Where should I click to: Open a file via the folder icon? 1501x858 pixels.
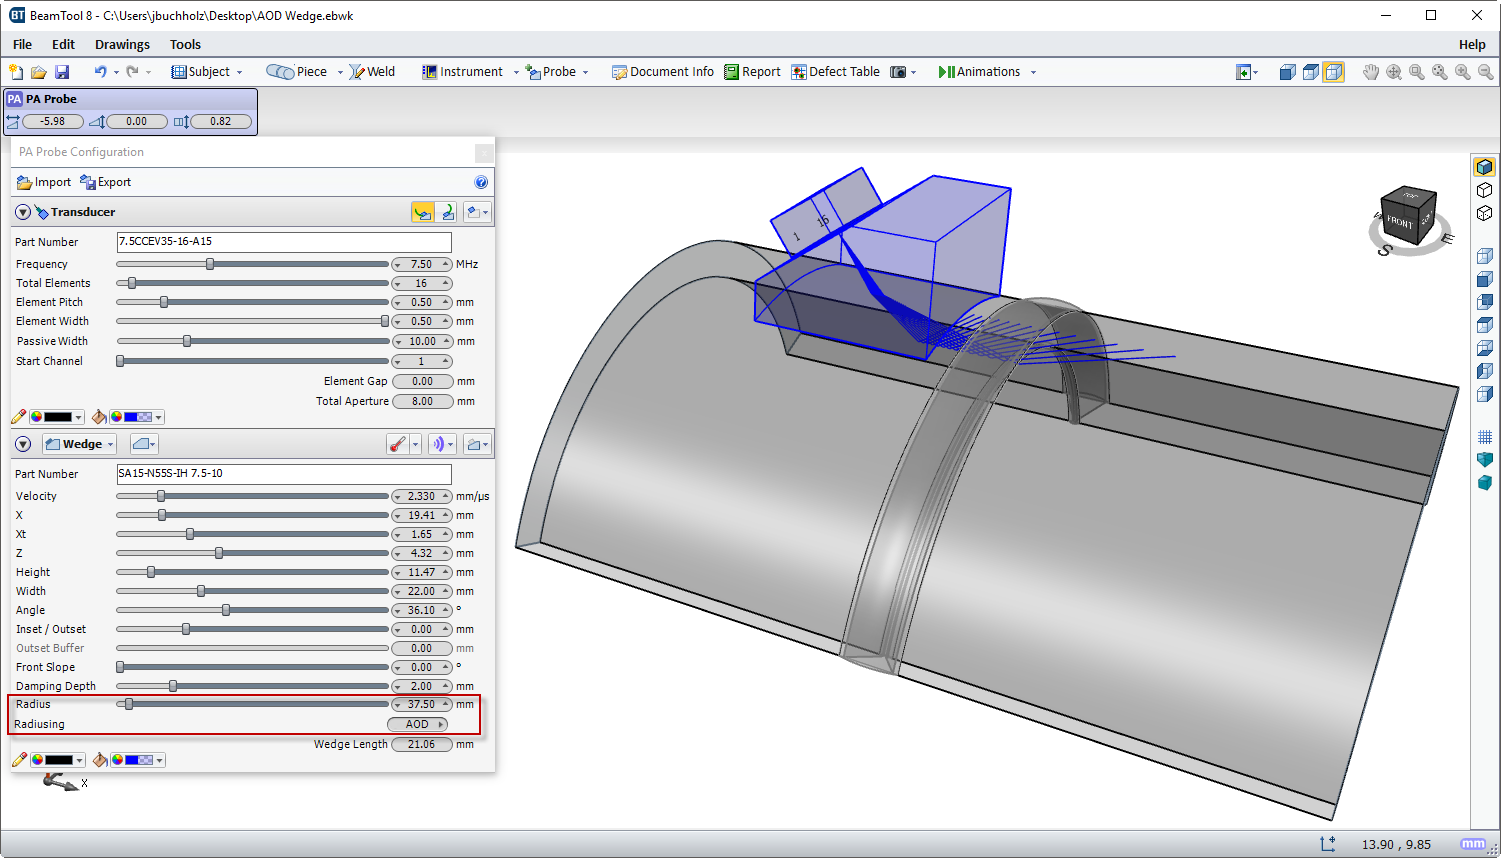coord(39,72)
